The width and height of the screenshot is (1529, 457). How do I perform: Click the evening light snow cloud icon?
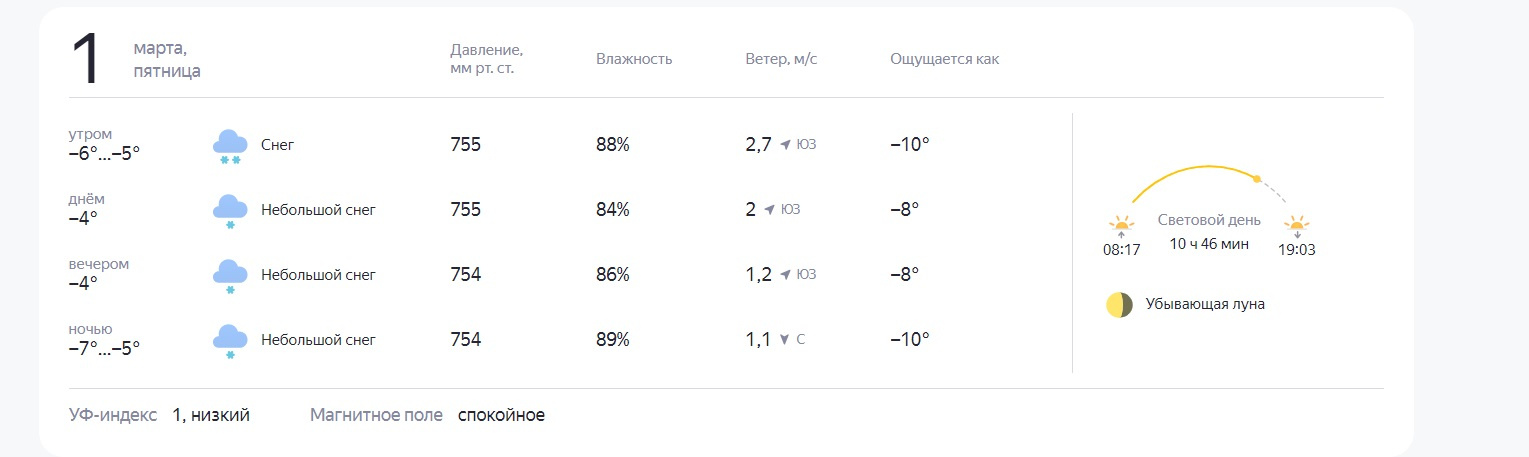click(x=230, y=276)
